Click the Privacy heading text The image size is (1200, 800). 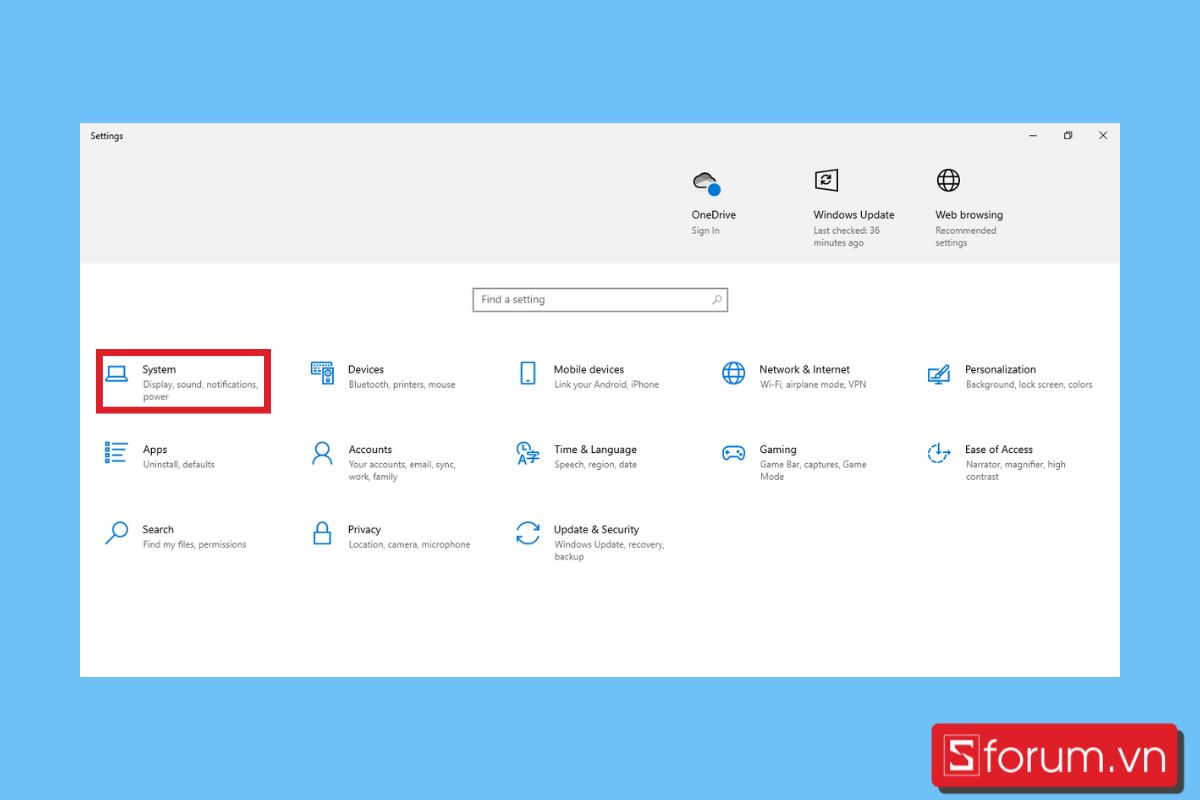coord(365,530)
